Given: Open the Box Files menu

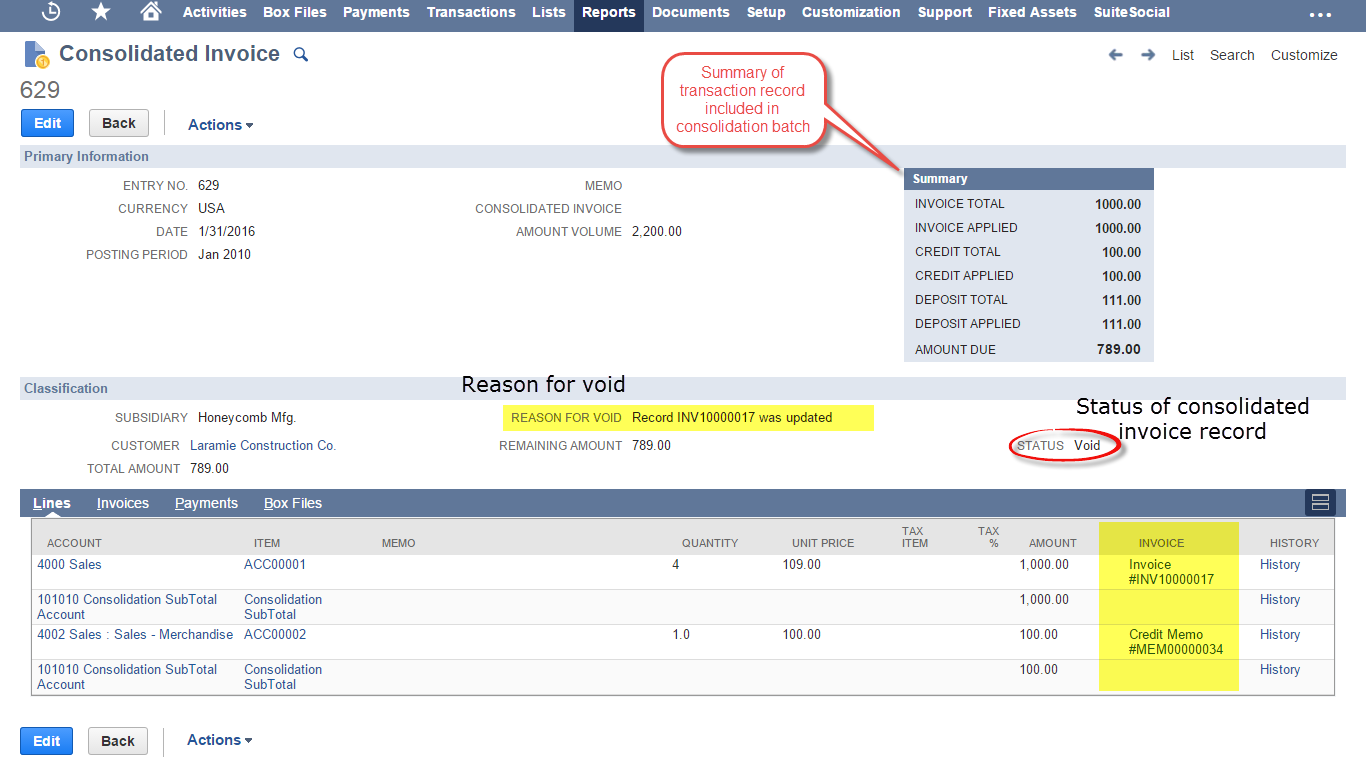Looking at the screenshot, I should click(295, 12).
